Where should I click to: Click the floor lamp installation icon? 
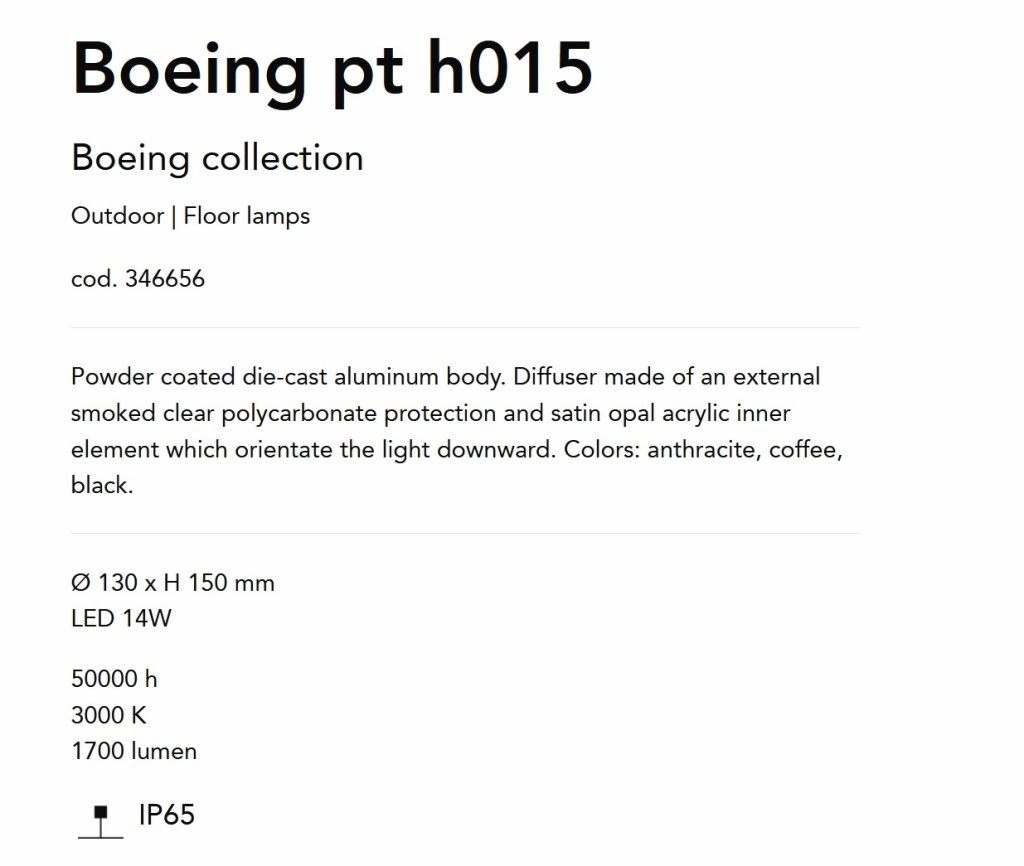coord(101,822)
